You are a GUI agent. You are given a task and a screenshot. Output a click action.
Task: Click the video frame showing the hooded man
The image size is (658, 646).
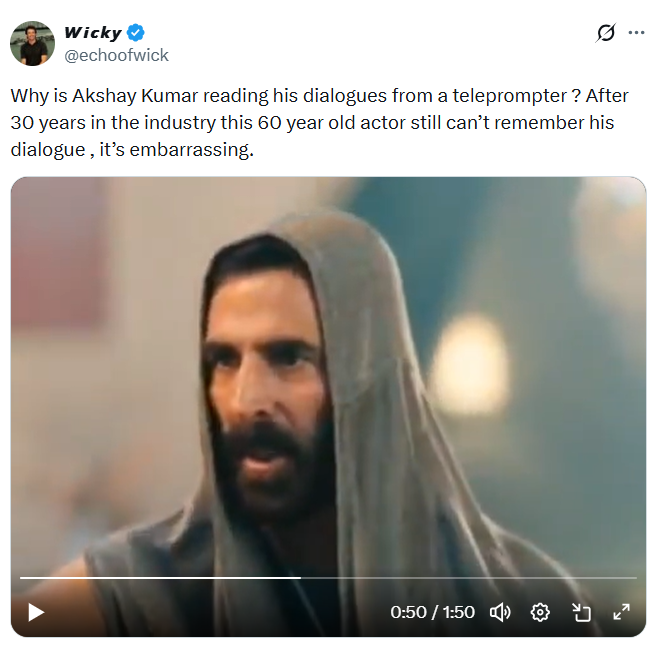coord(328,380)
